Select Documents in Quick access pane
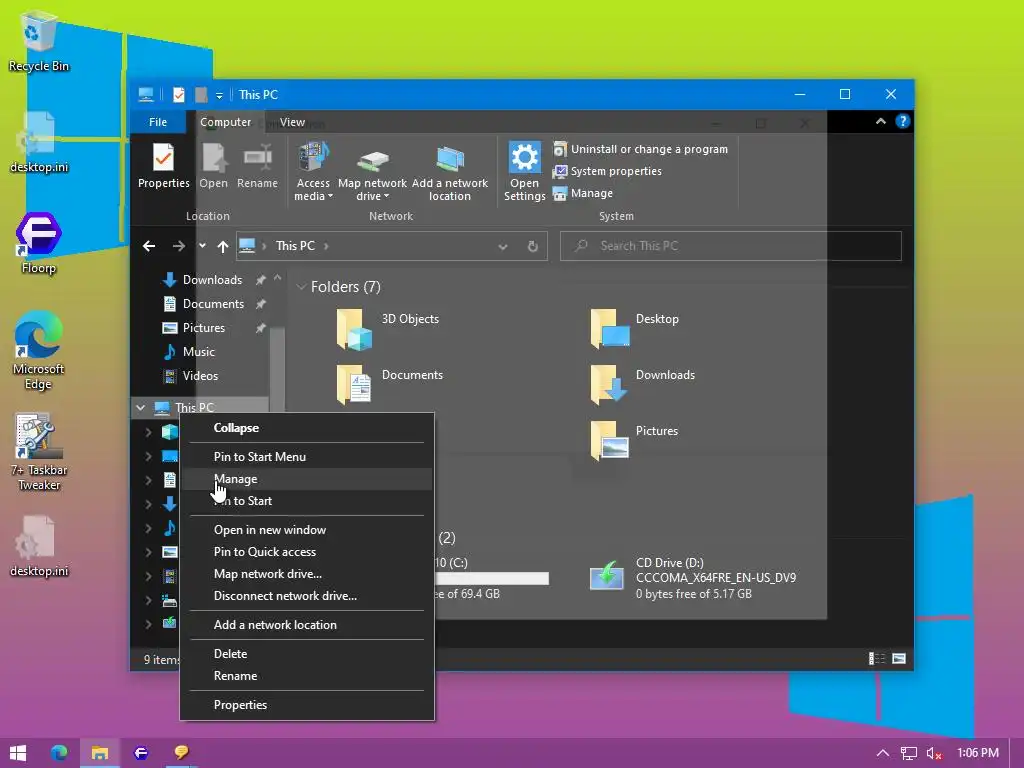1024x768 pixels. 213,304
